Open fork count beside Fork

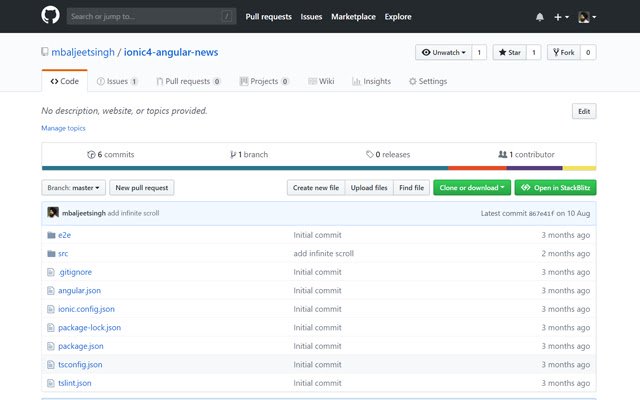tap(588, 52)
